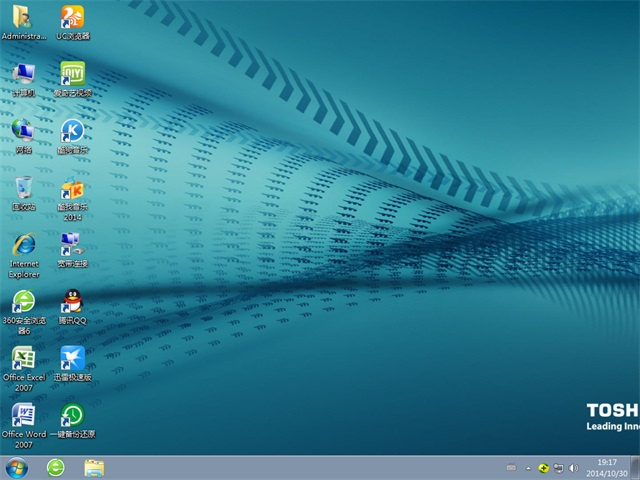This screenshot has width=640, height=480.
Task: Click the Windows Start button
Action: tap(17, 467)
